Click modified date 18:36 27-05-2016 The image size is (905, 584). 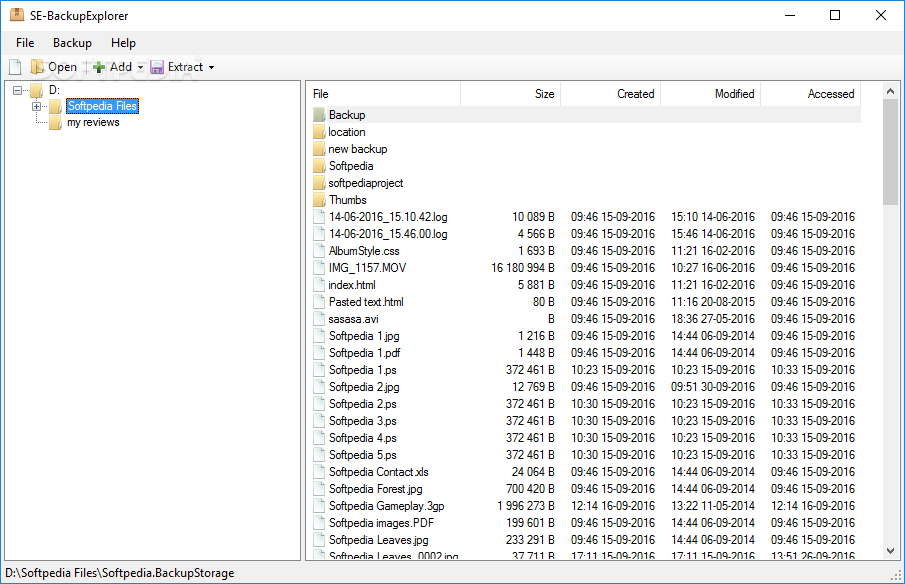coord(713,319)
